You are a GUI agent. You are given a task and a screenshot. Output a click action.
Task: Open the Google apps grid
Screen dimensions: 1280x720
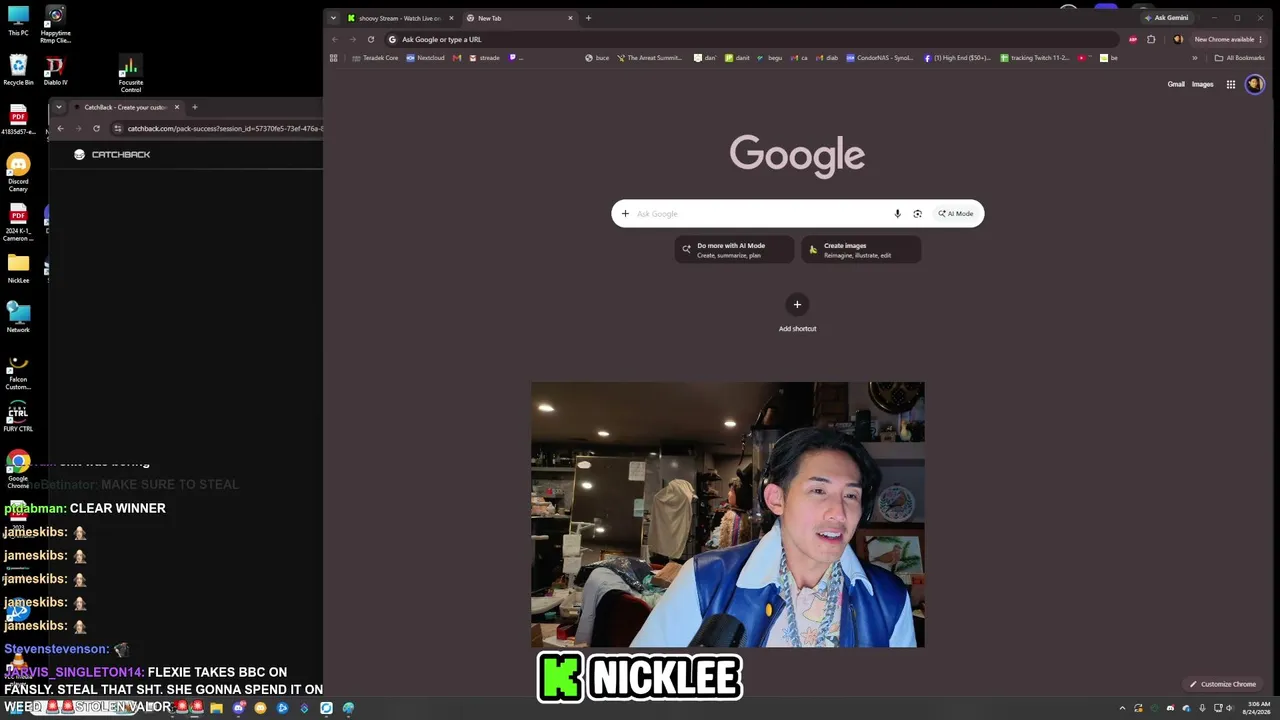[1231, 84]
